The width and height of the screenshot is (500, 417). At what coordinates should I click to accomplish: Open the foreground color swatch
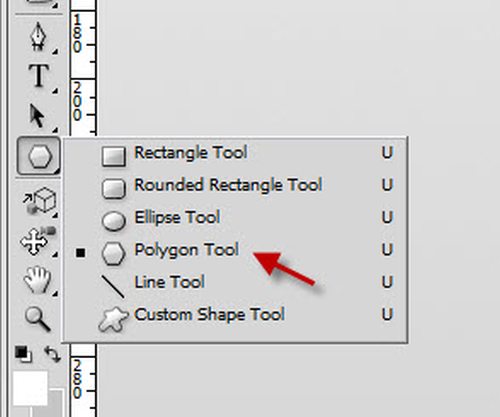(30, 388)
